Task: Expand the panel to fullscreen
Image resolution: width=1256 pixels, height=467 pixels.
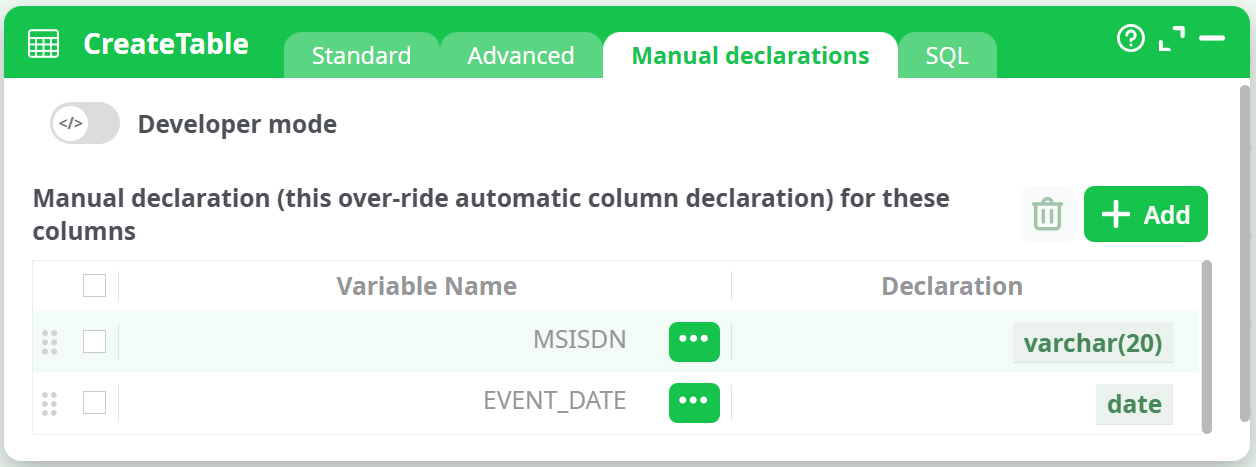Action: (x=1171, y=39)
